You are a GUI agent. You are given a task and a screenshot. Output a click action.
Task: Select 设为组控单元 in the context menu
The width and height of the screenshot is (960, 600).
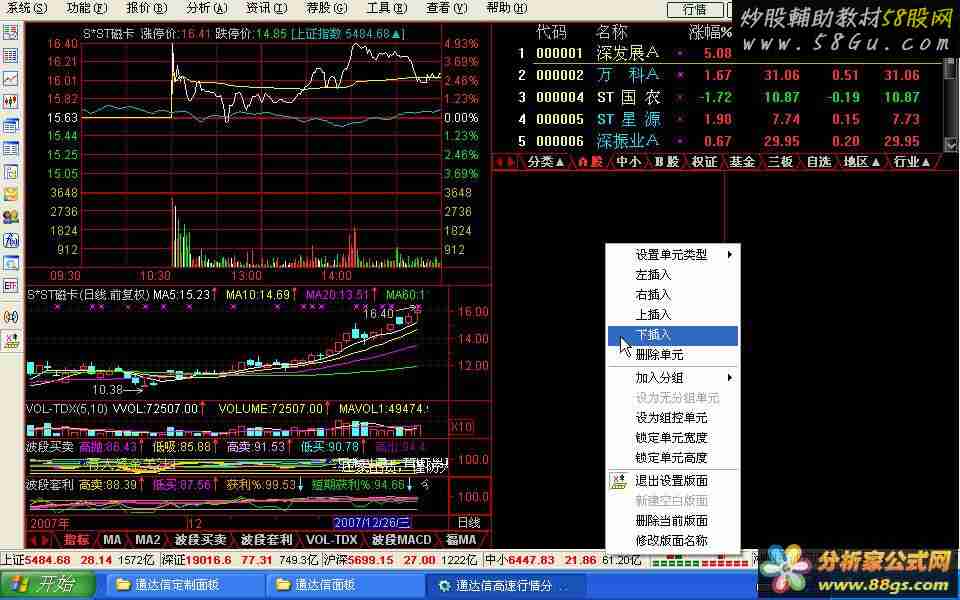672,418
